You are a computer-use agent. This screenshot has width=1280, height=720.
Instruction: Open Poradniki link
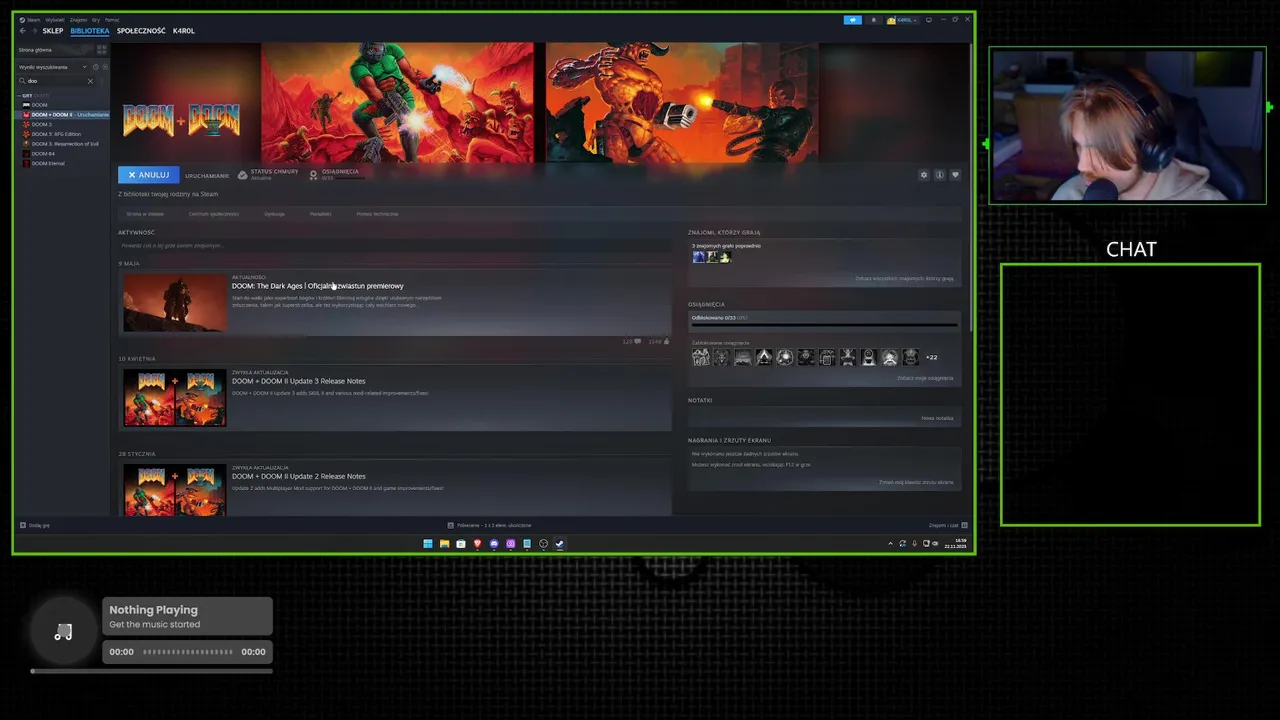point(320,214)
